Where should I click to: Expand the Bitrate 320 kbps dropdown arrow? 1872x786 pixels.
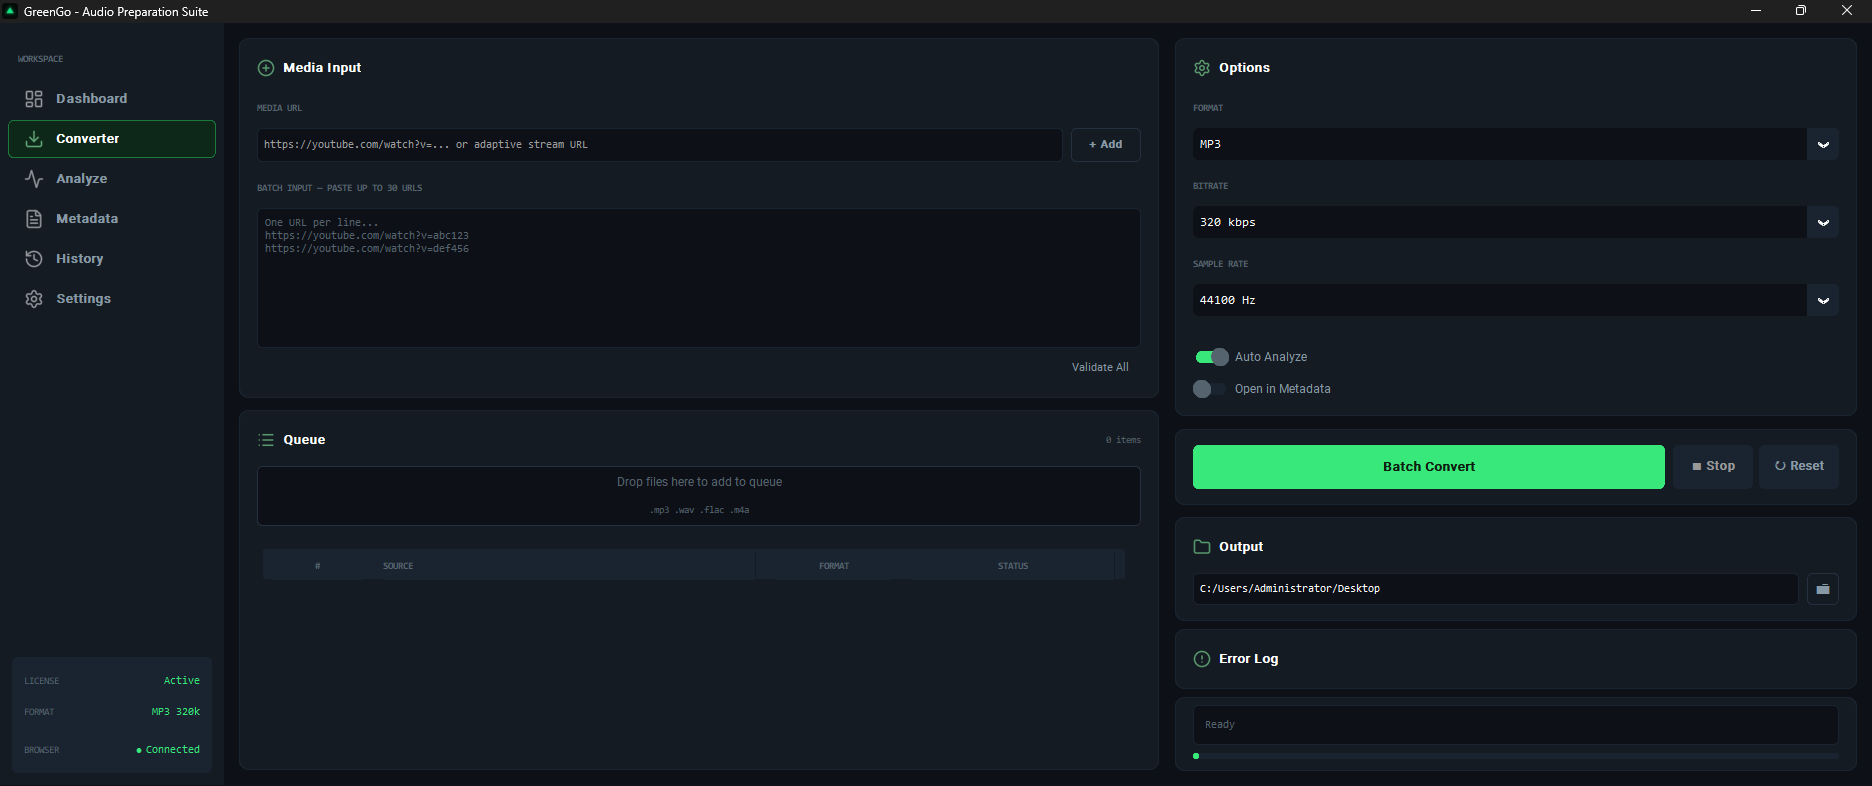coord(1823,222)
